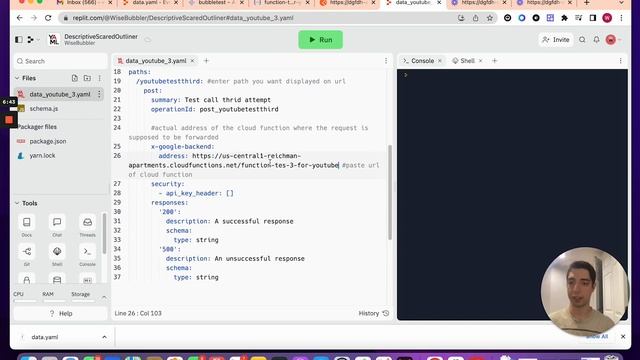Switch to the Inbox Gmail browser tab
Image resolution: width=640 pixels, height=360 pixels.
click(84, 3)
